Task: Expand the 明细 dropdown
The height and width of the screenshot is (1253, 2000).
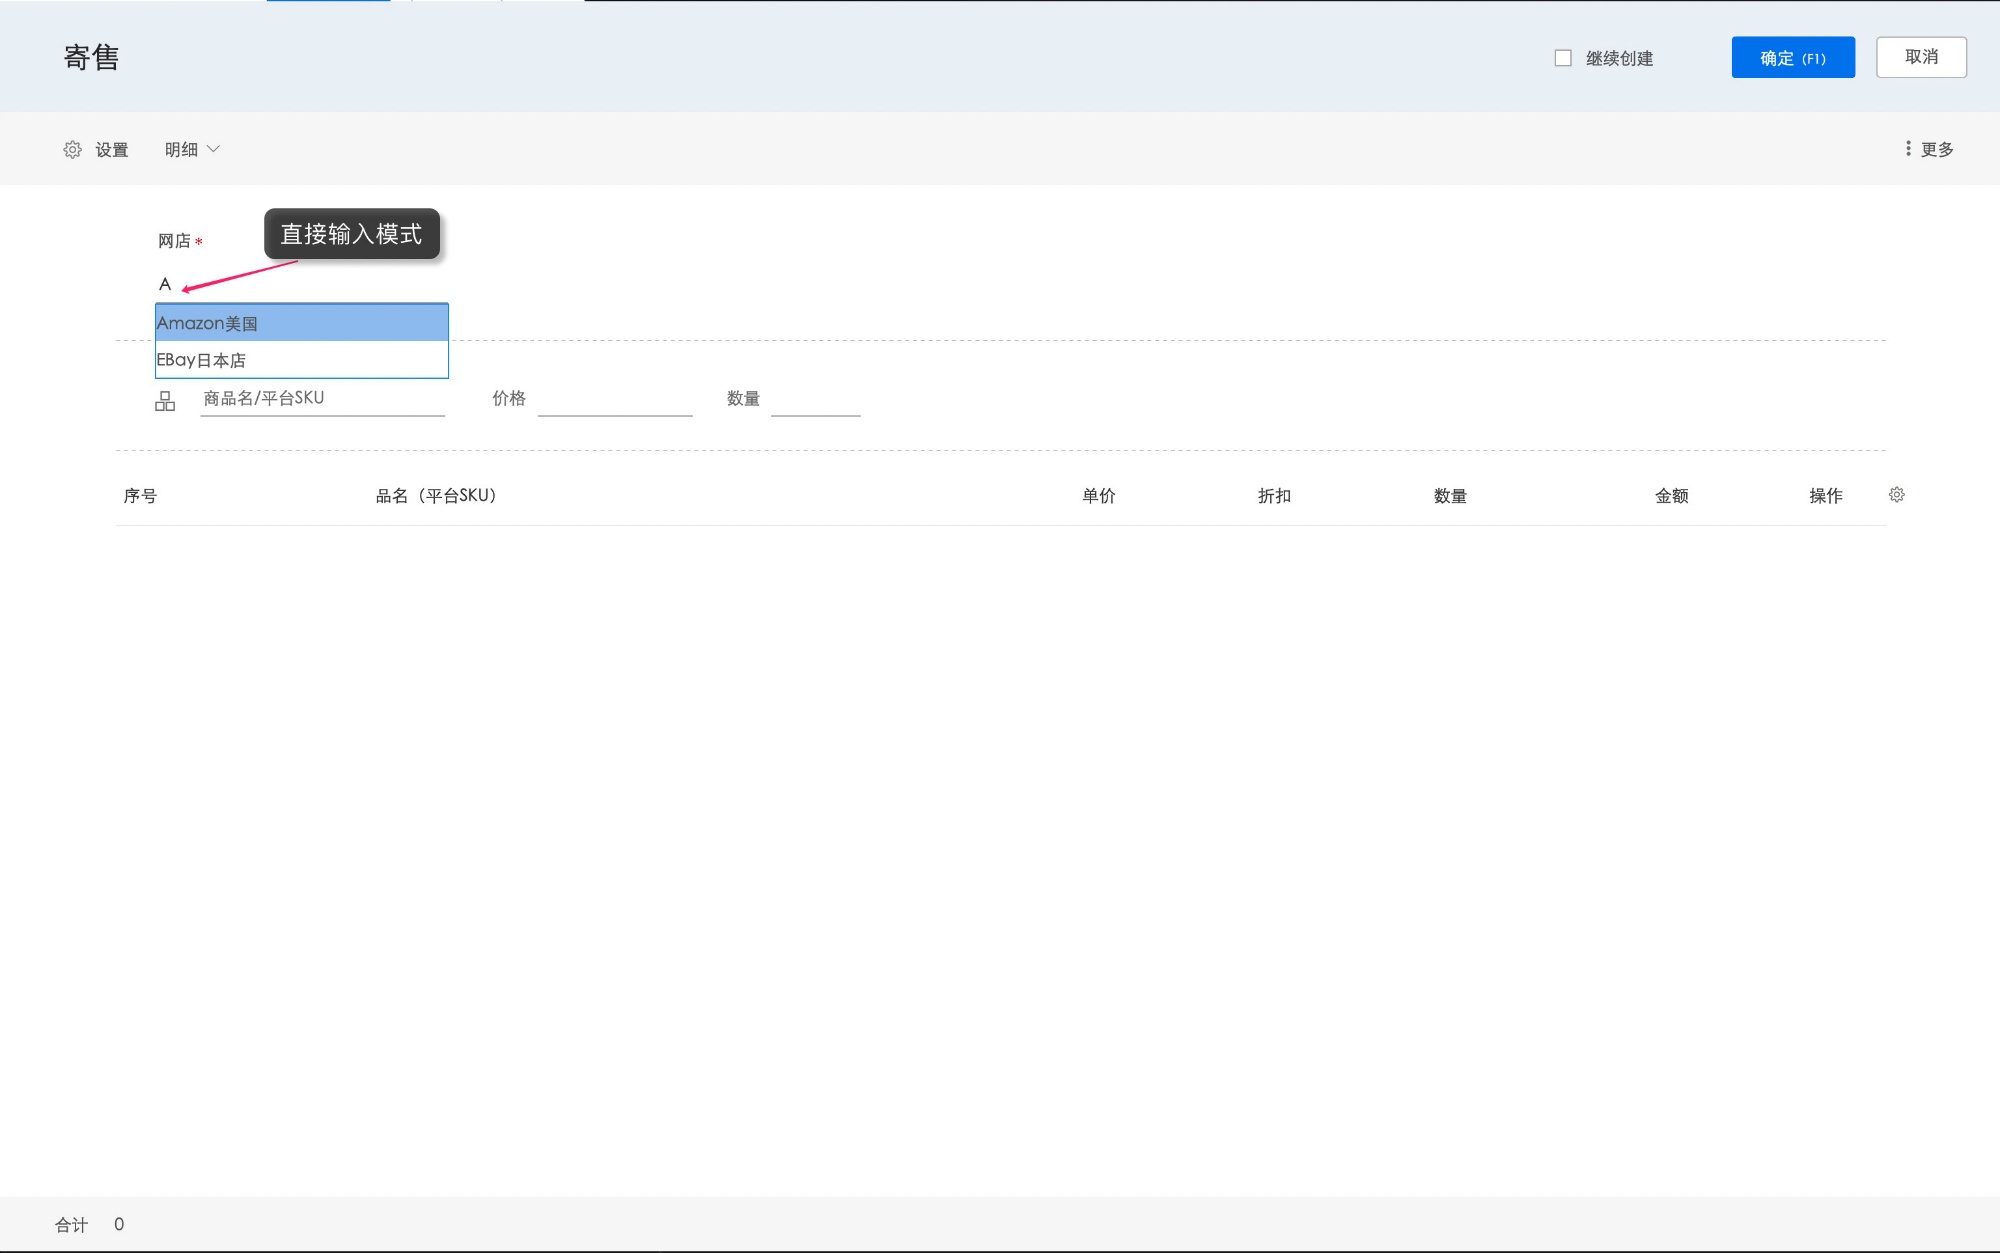Action: 192,150
